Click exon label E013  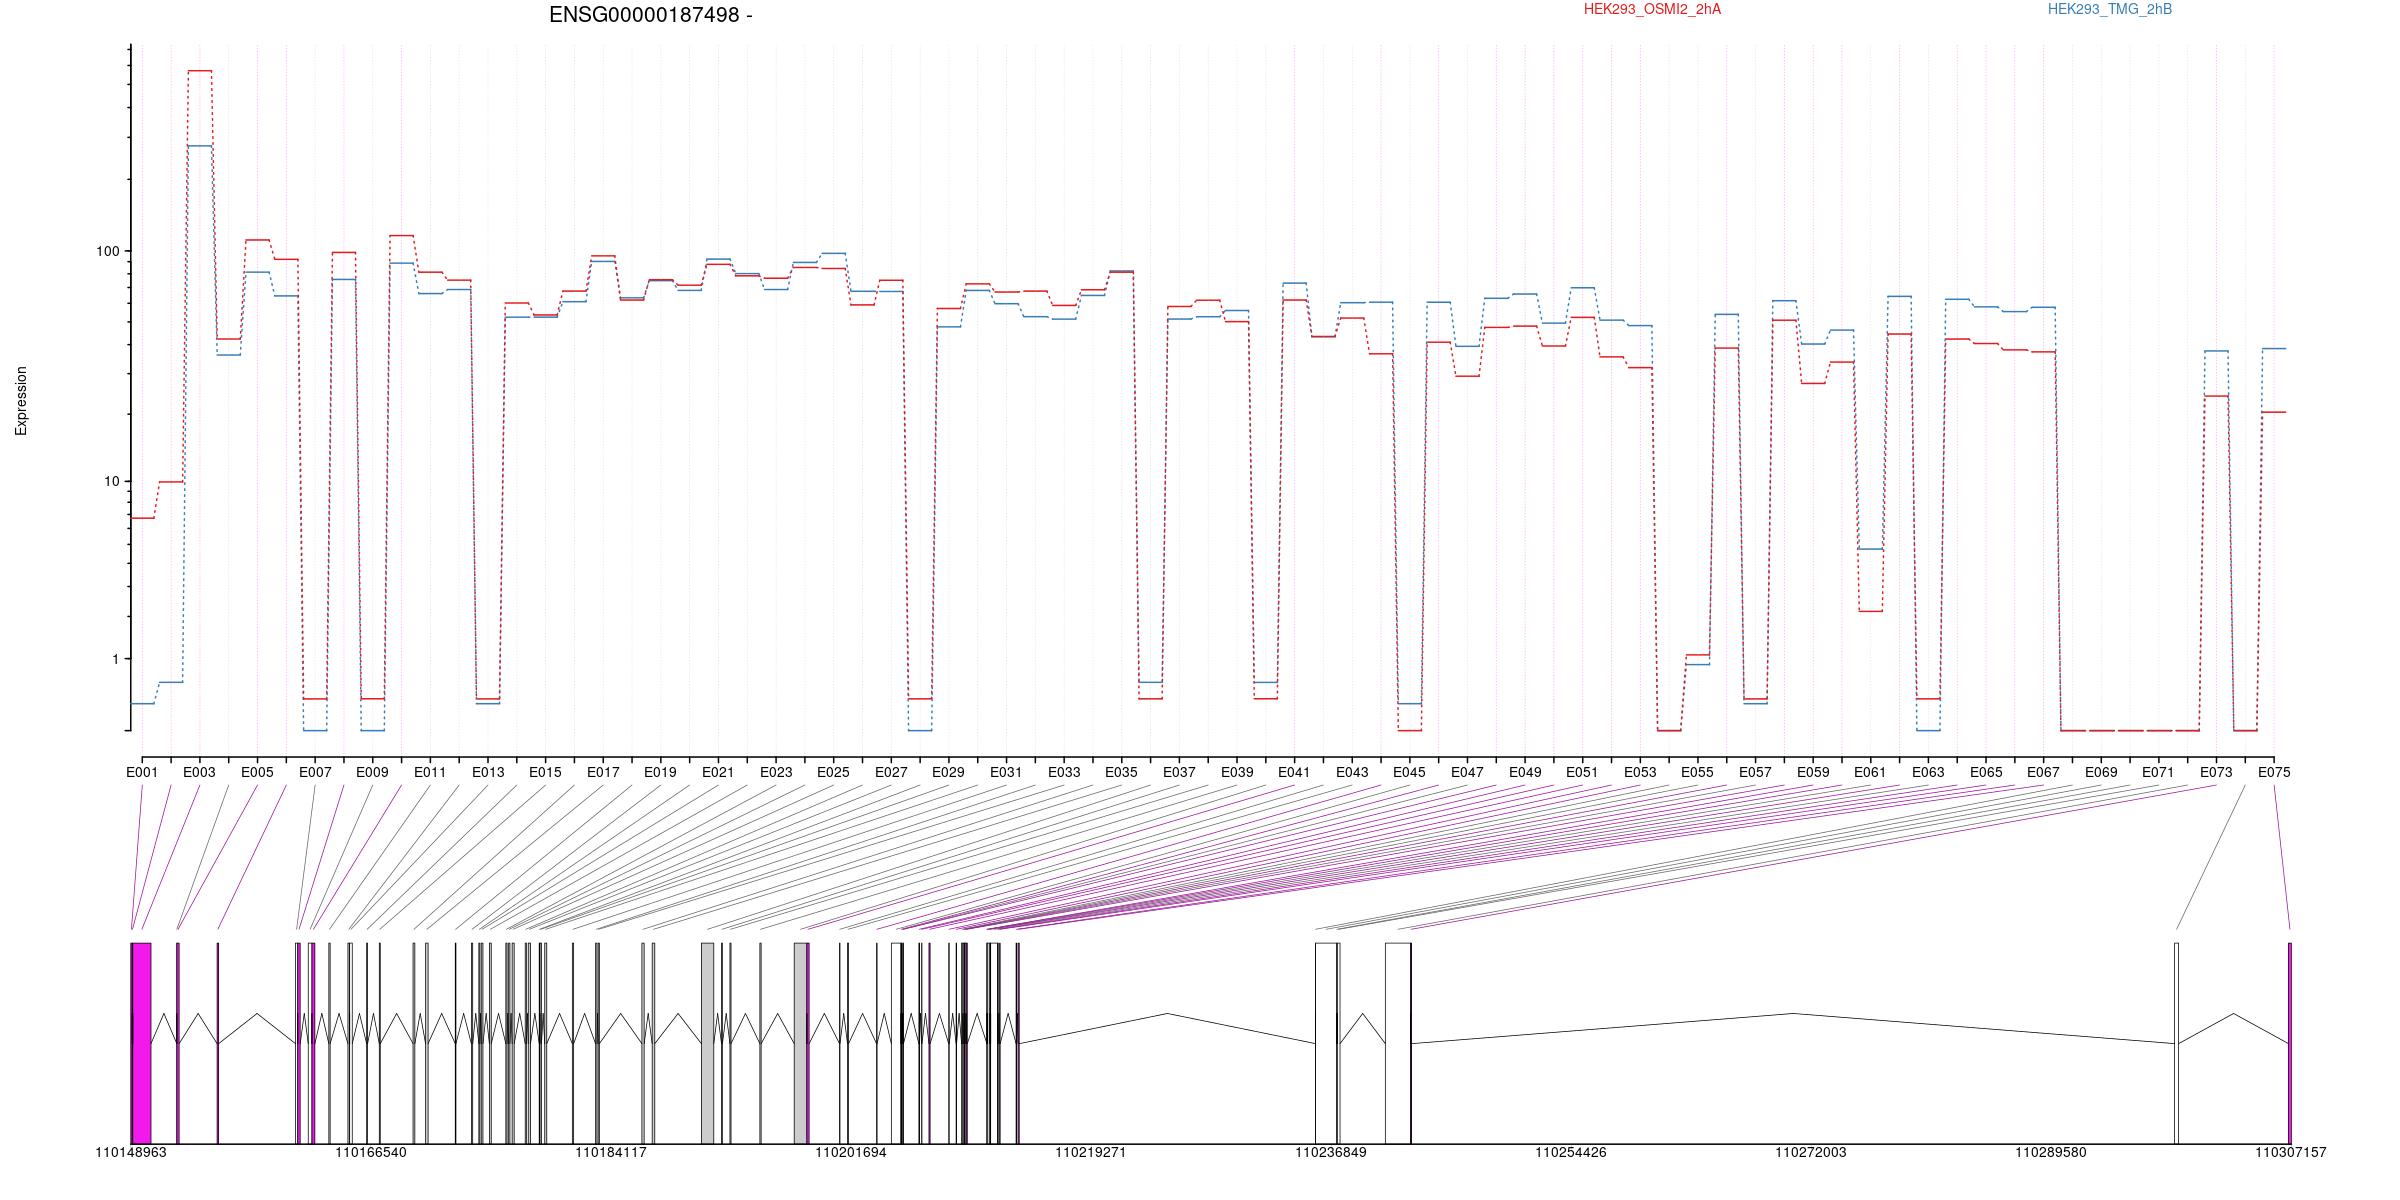[x=488, y=772]
